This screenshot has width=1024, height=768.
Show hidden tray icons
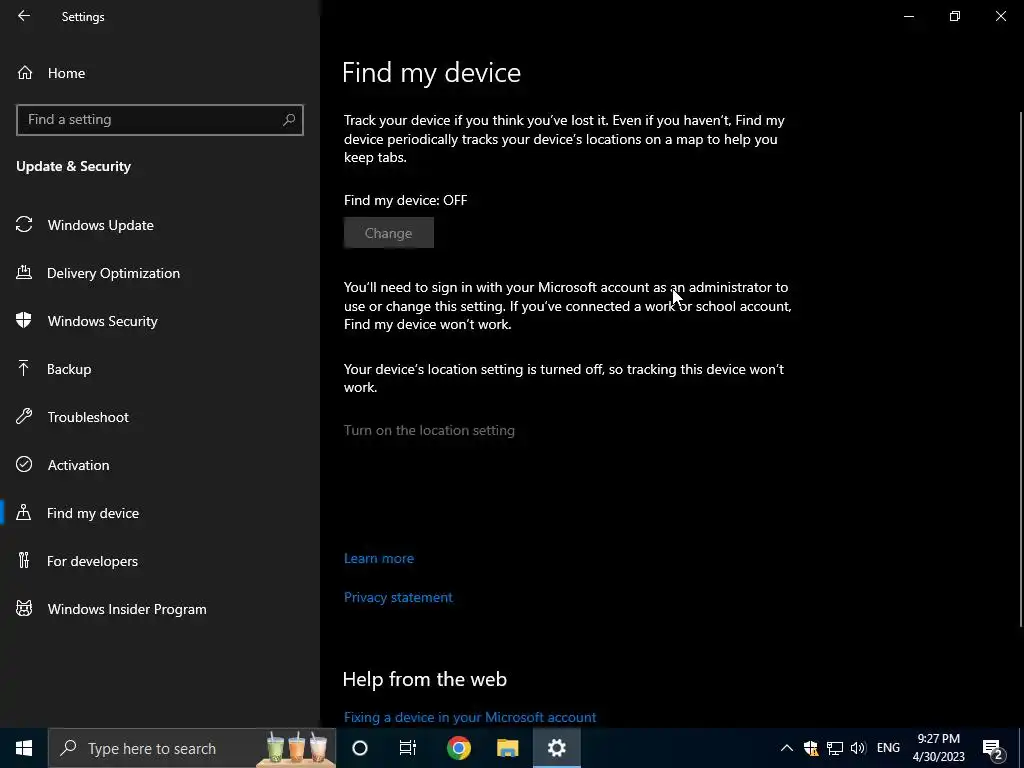[787, 748]
